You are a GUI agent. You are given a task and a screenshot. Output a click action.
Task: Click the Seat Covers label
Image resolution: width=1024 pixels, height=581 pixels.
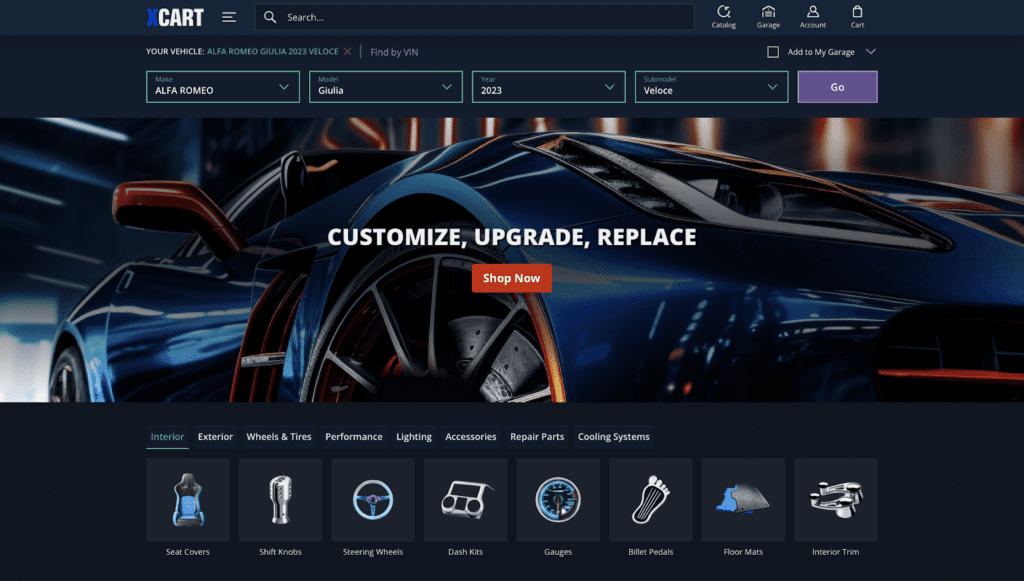coord(188,552)
